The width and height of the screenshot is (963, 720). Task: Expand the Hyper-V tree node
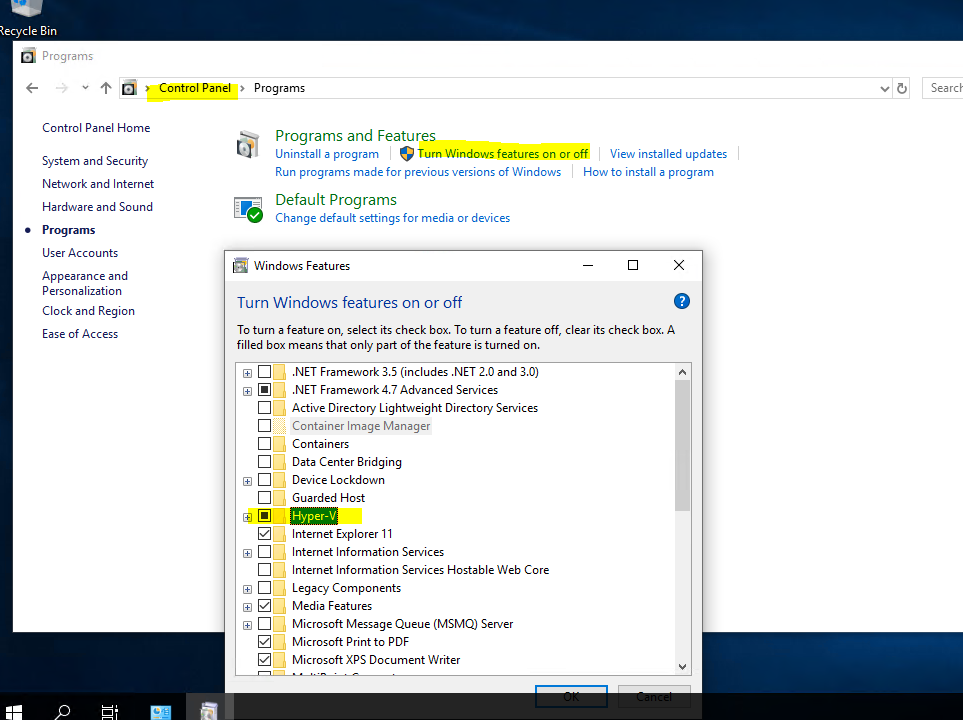click(248, 517)
